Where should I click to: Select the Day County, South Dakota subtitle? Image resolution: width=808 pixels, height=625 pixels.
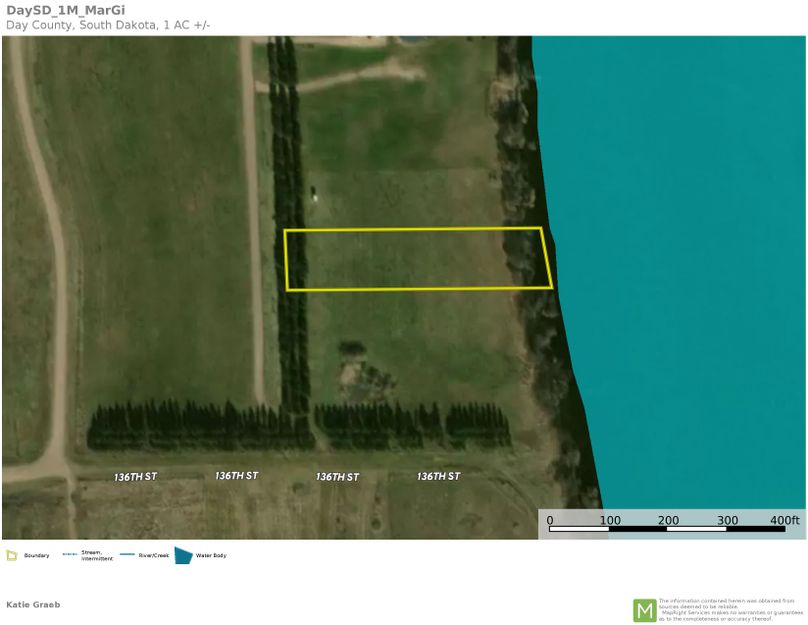coord(106,24)
